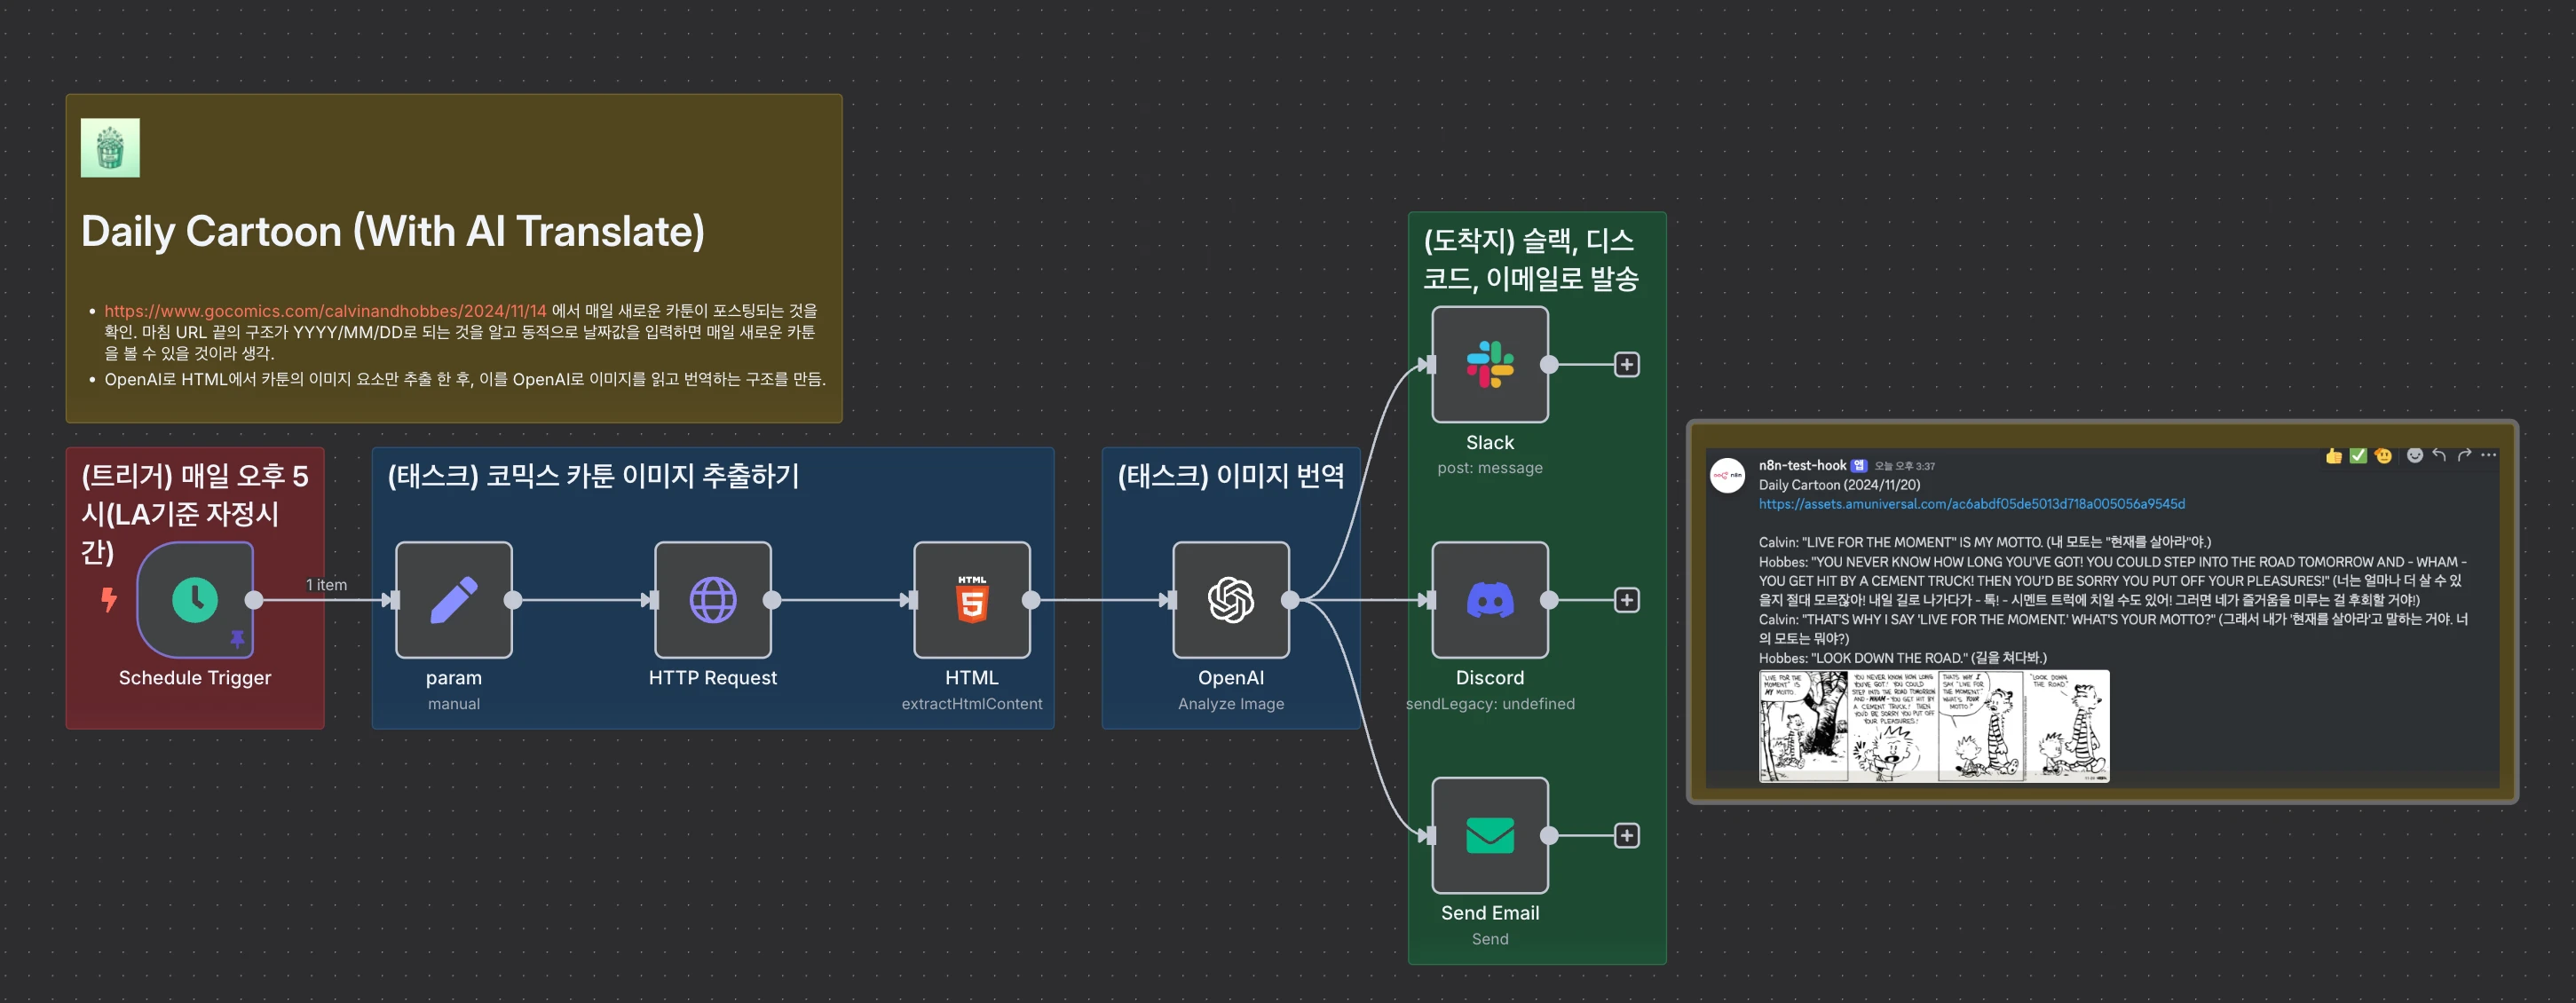Click the plus button after Slack node
The image size is (2576, 1003).
(x=1627, y=364)
